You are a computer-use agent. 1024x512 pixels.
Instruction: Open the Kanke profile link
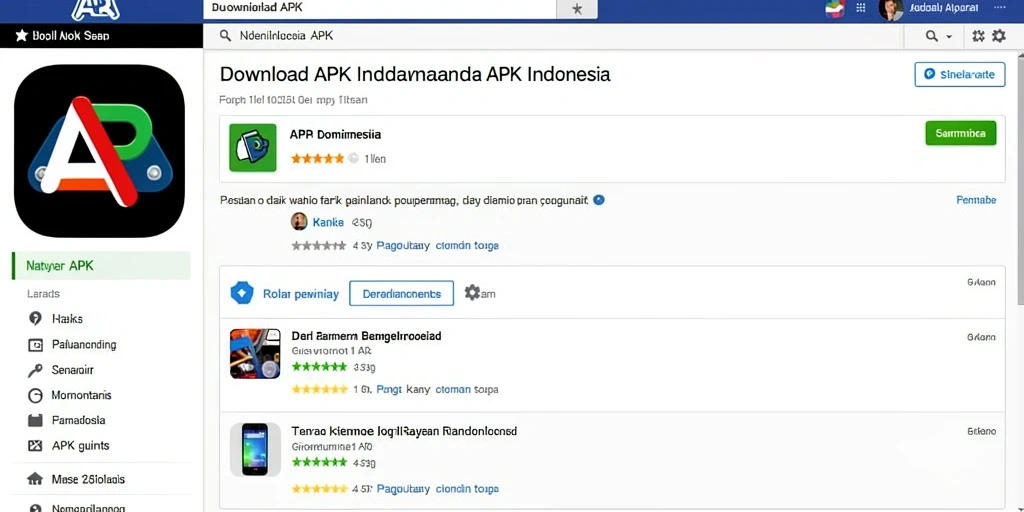328,222
